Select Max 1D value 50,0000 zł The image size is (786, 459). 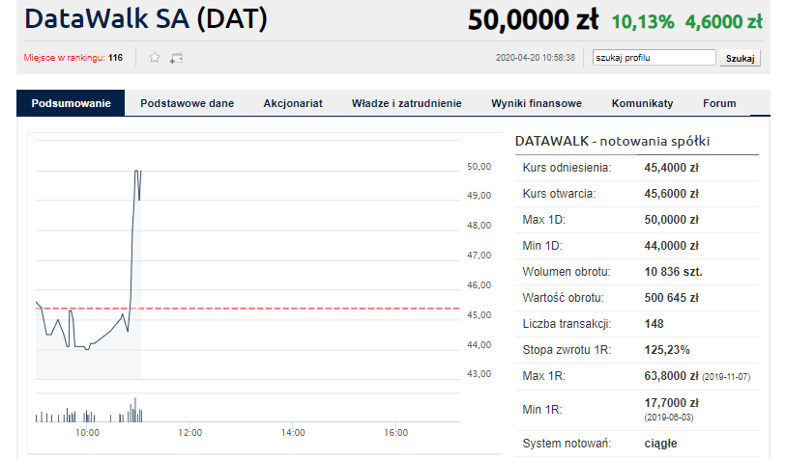[671, 220]
